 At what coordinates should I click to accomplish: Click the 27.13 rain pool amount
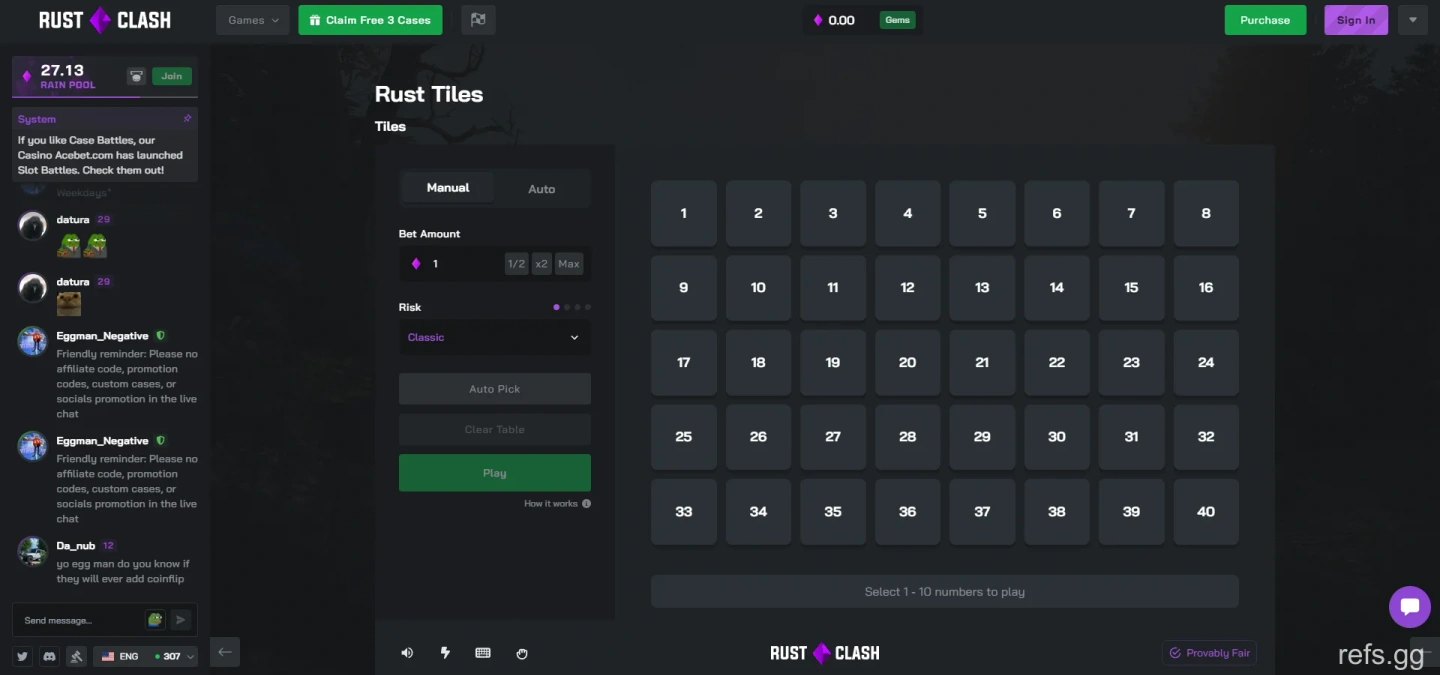[62, 70]
